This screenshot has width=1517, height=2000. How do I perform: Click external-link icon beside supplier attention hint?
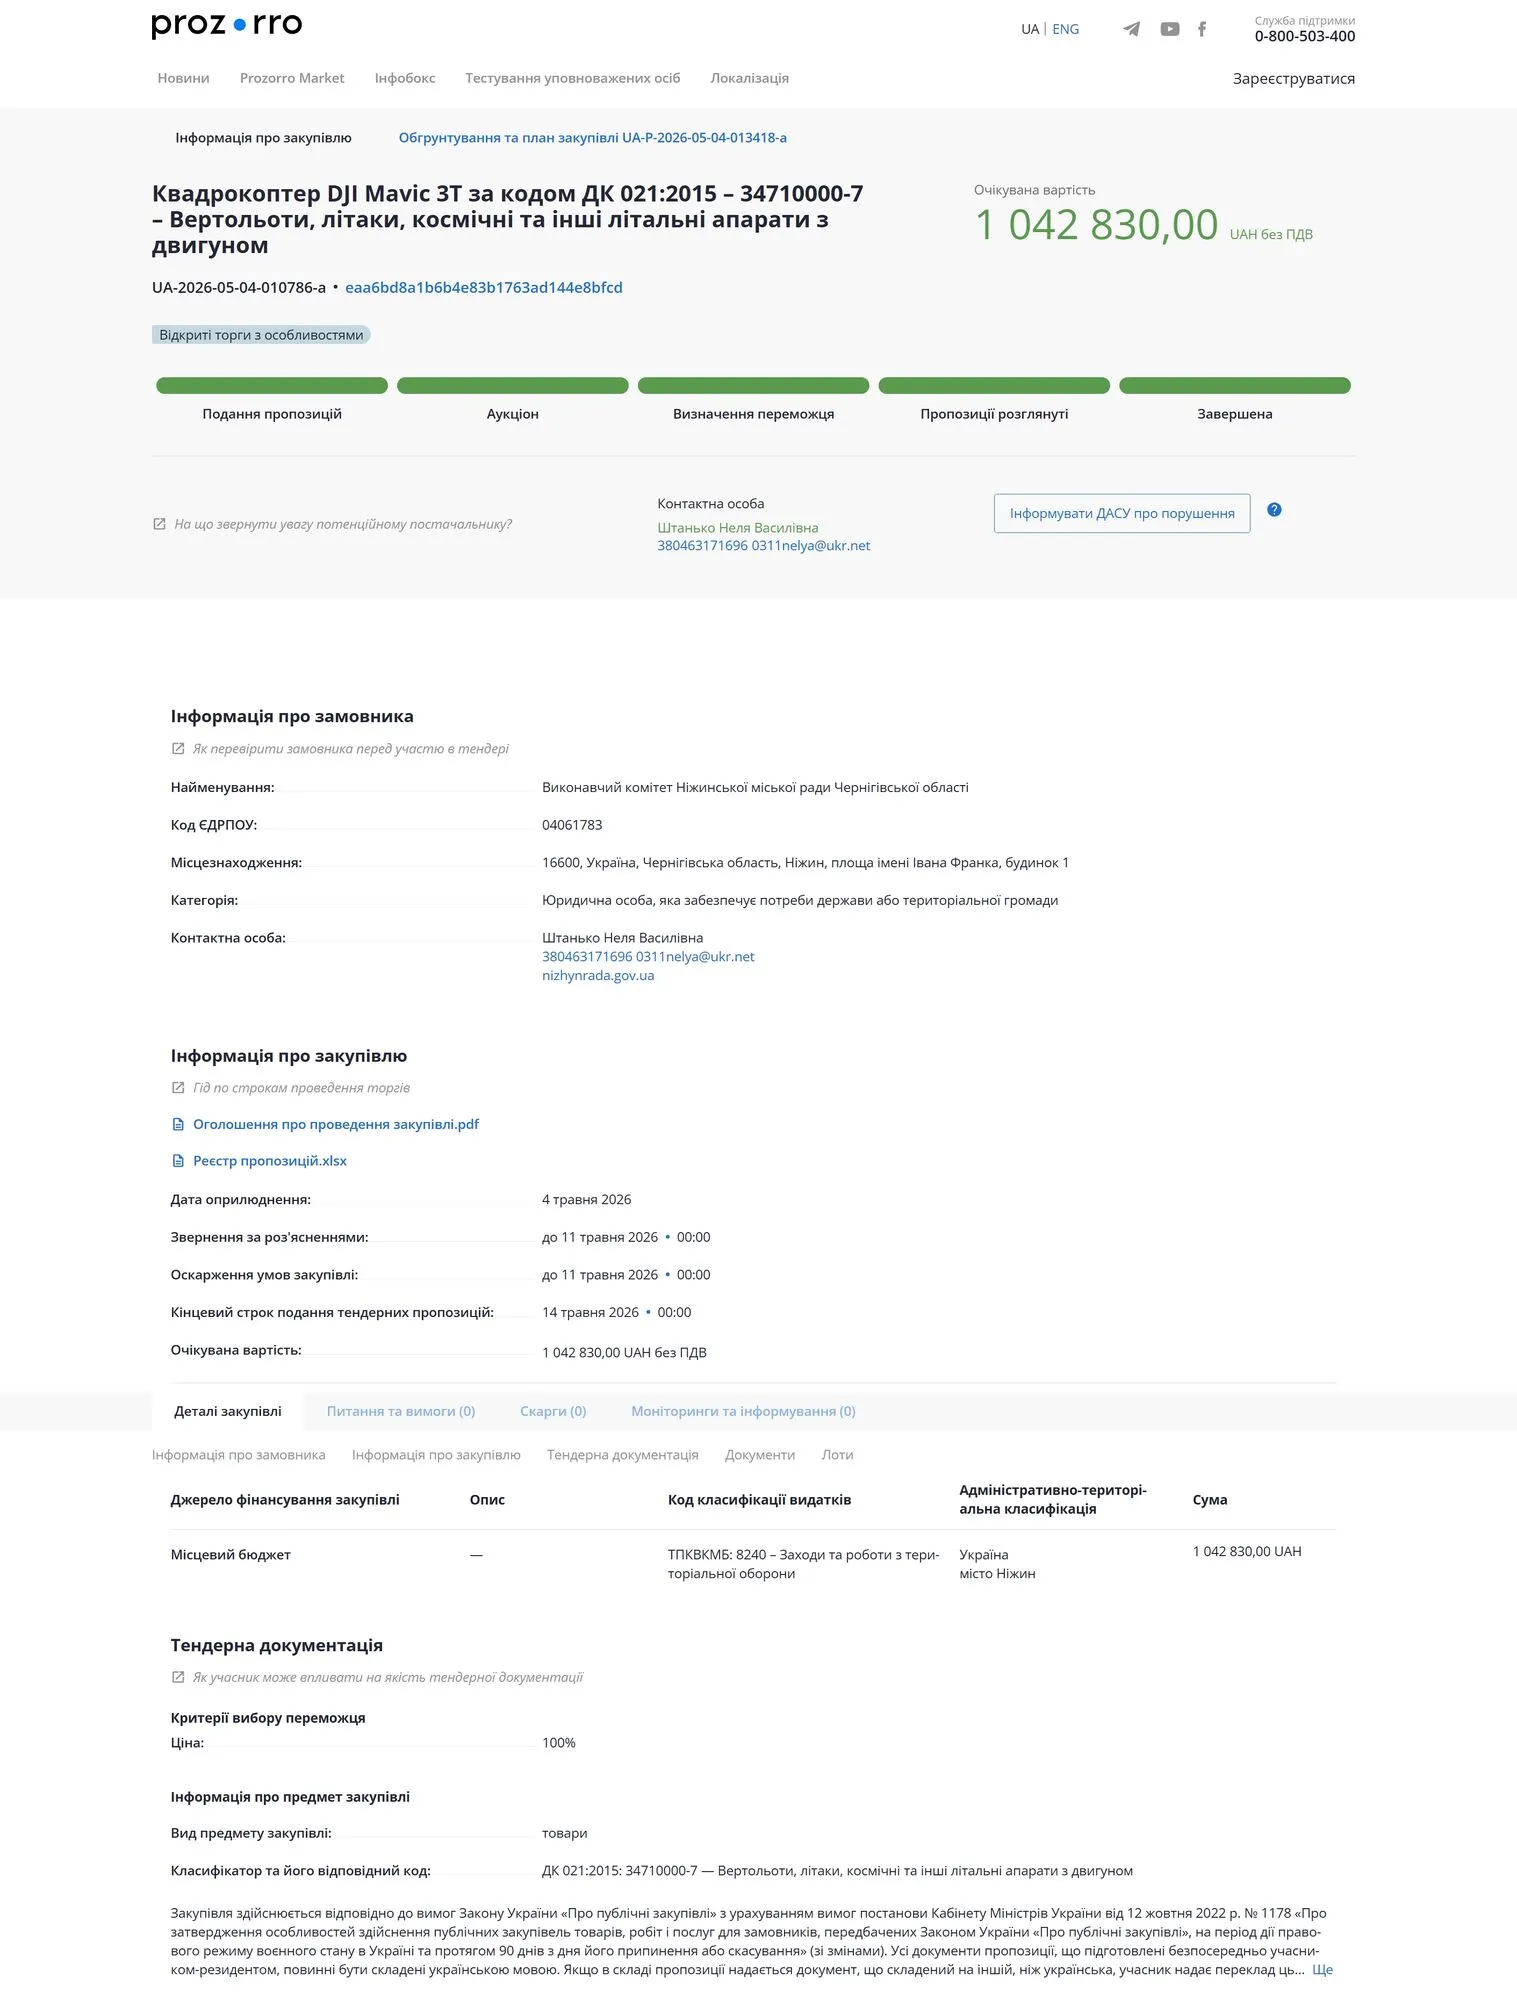159,524
